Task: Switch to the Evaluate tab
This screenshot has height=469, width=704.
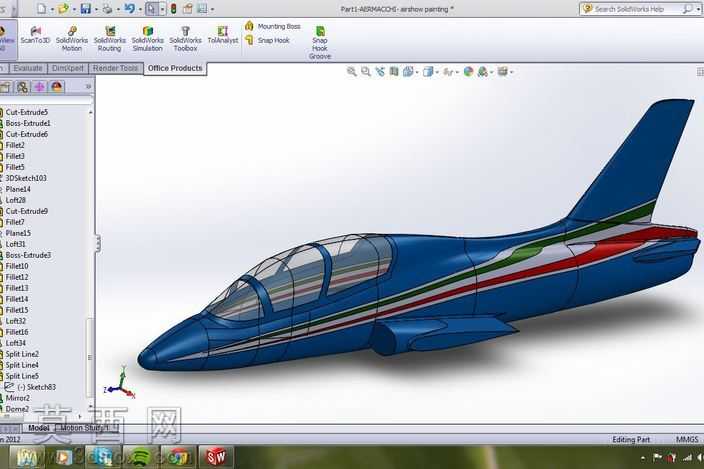Action: click(x=28, y=68)
